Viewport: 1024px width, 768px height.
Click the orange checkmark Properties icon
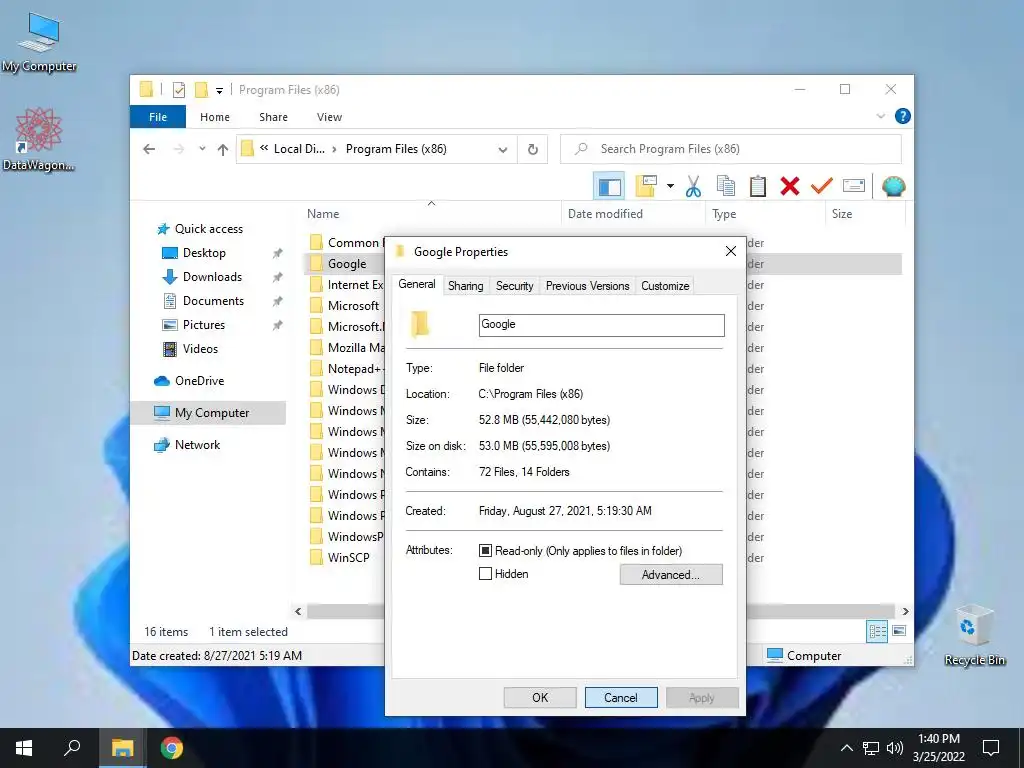point(822,186)
